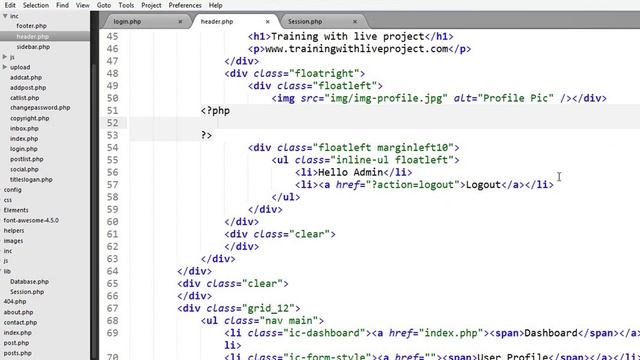
Task: Select header.php in the sidebar
Action: click(x=32, y=36)
